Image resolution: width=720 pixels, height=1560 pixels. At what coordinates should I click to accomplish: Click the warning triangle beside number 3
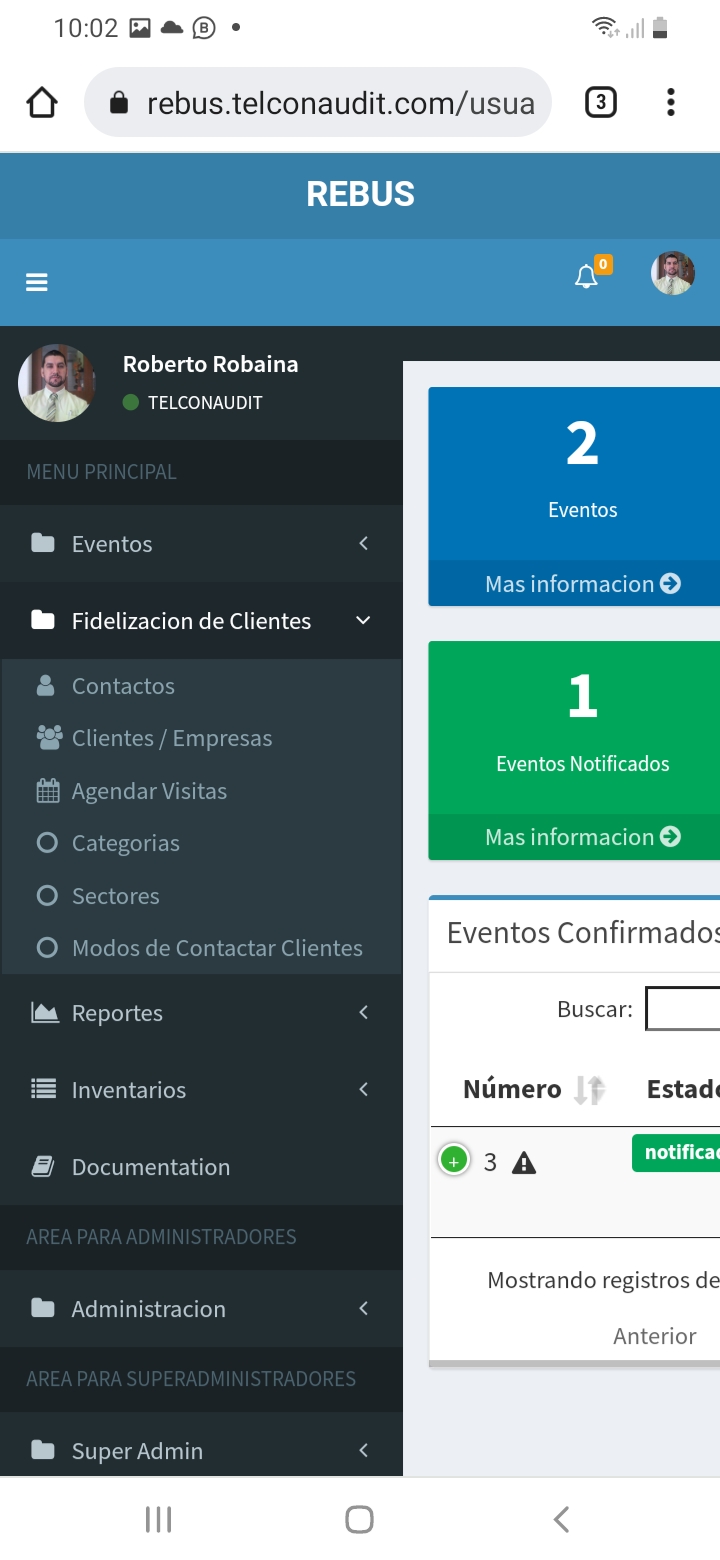point(524,1162)
